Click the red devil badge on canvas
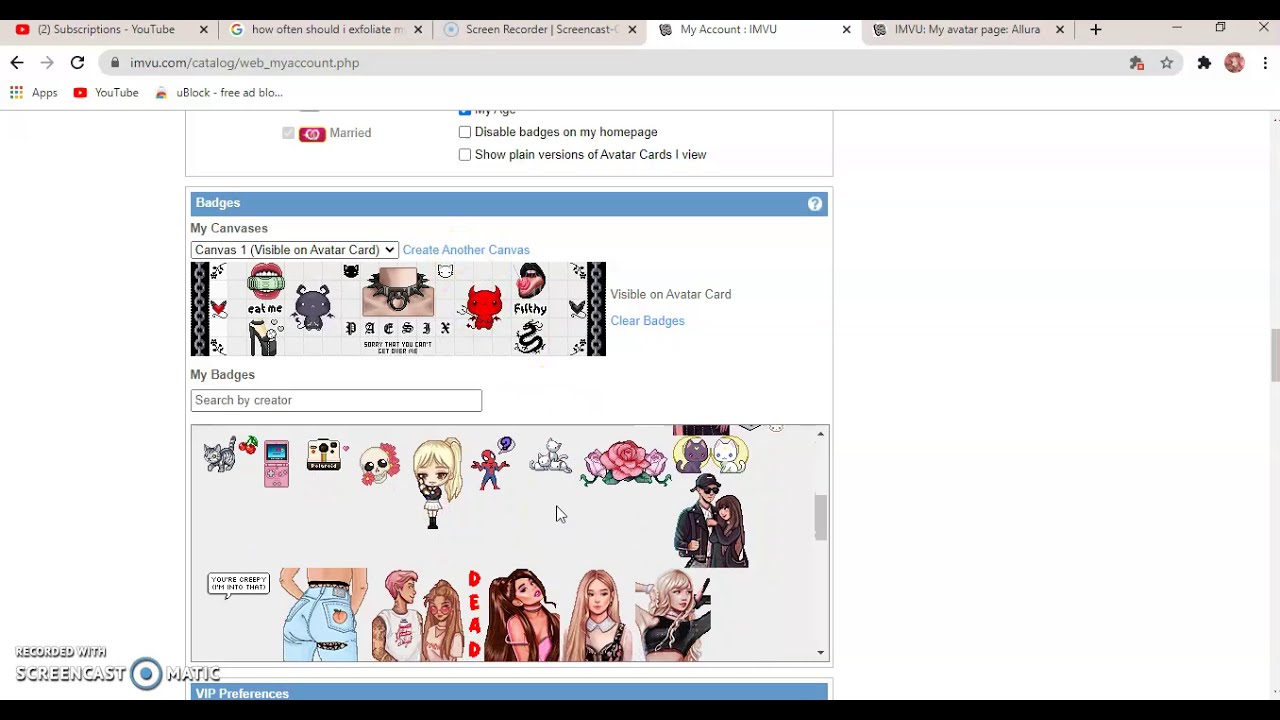The height and width of the screenshot is (720, 1280). (484, 308)
